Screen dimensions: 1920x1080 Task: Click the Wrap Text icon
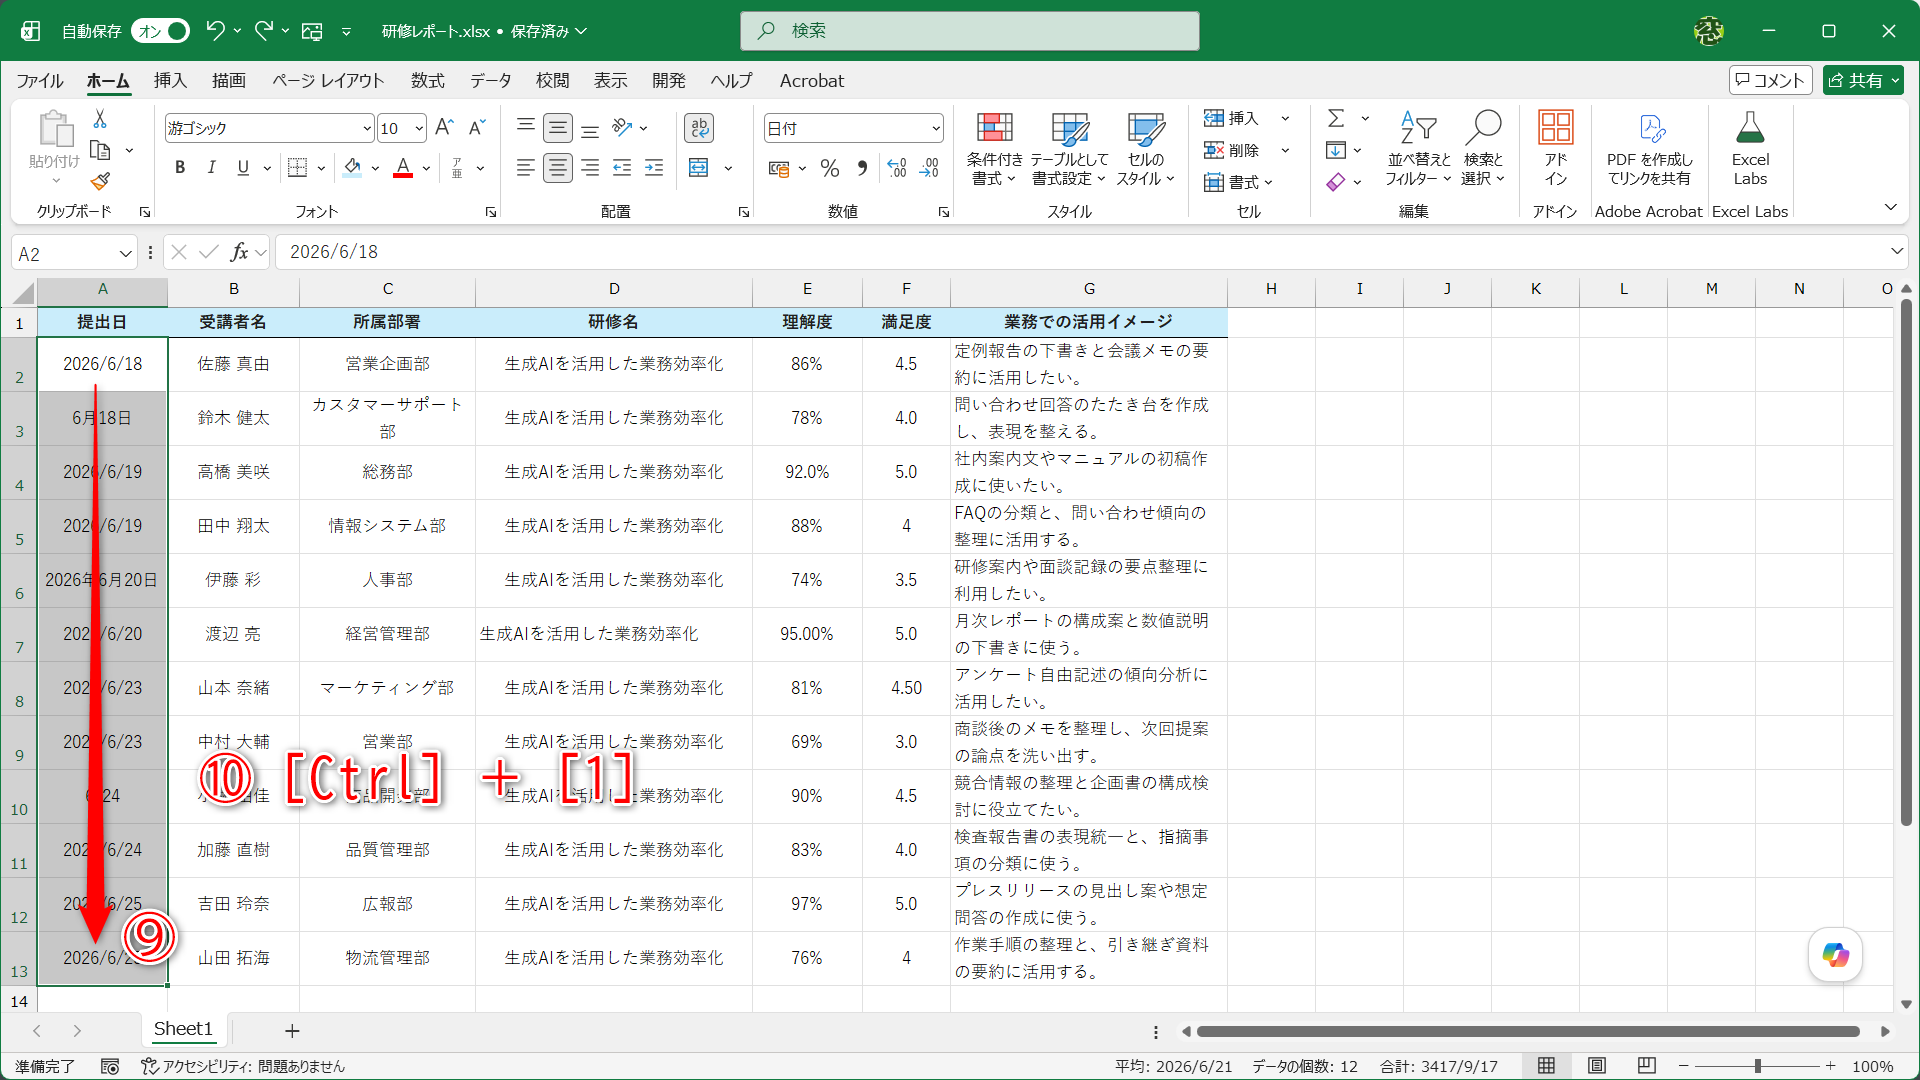699,127
